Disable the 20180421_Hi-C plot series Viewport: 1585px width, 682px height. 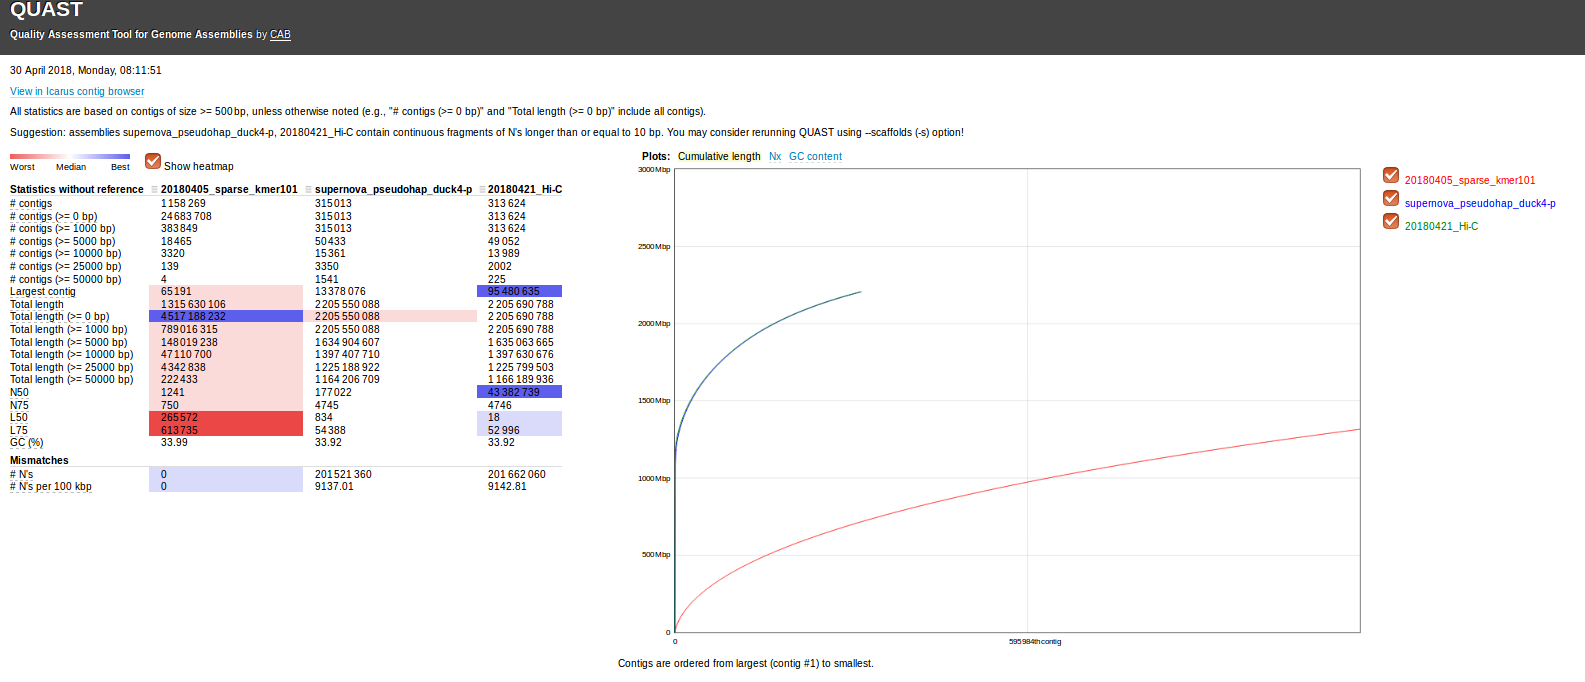click(x=1391, y=221)
